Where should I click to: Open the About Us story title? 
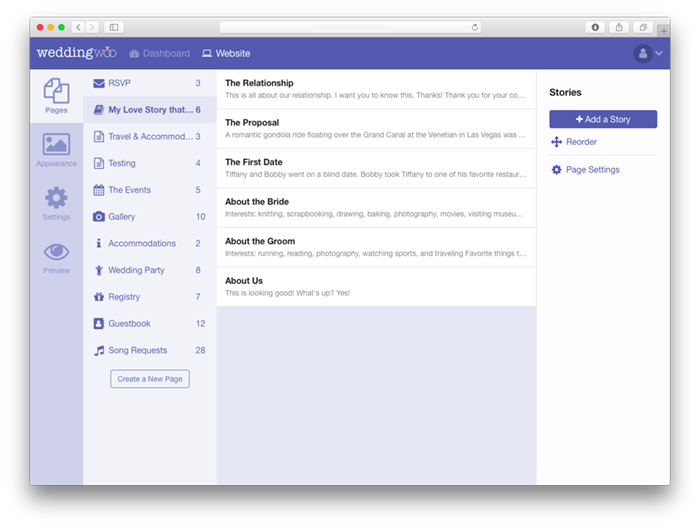[244, 281]
